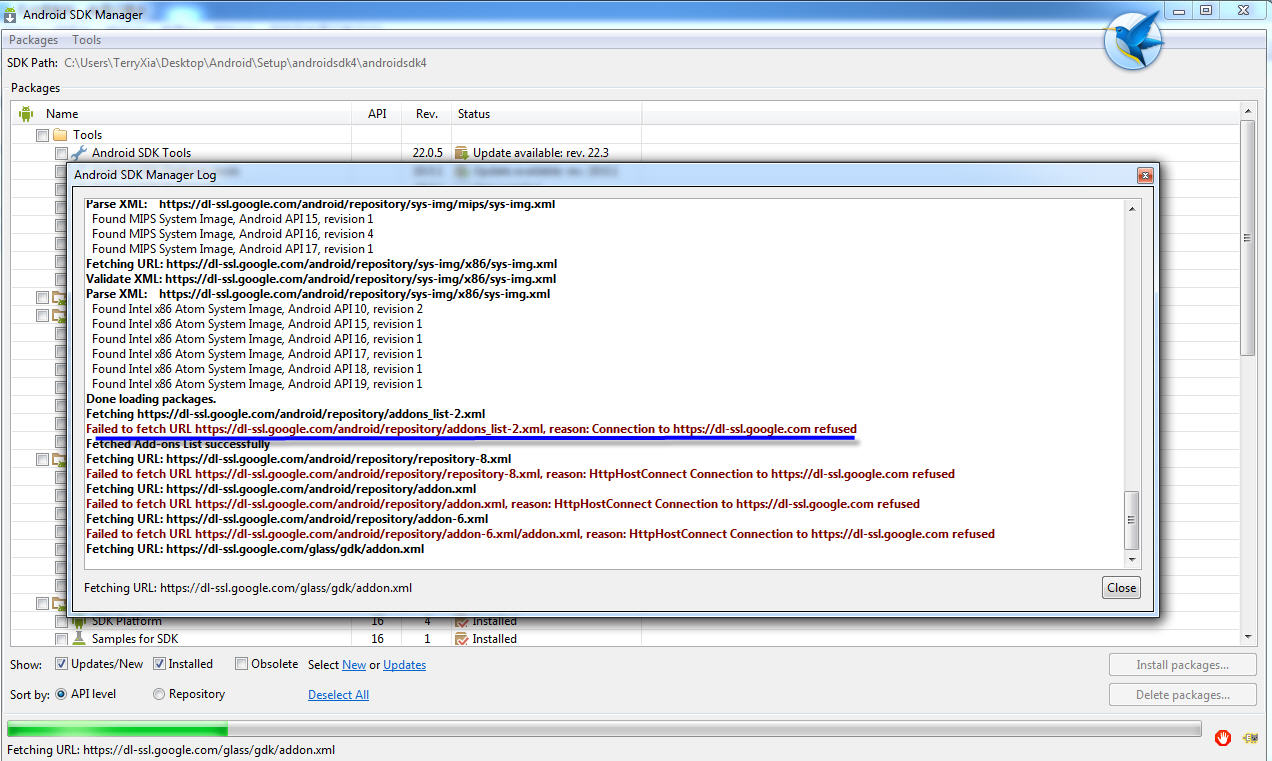Image resolution: width=1272 pixels, height=761 pixels.
Task: Click the Android SDK Manager title bar icon
Action: tap(11, 14)
